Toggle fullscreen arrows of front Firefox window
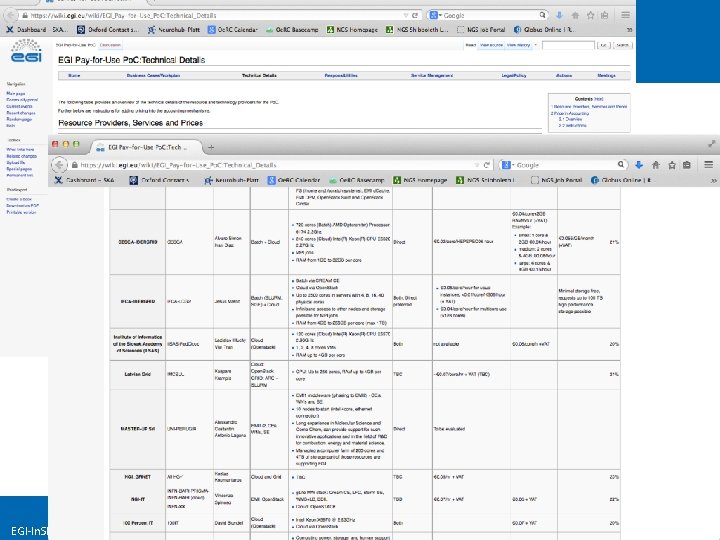 click(712, 144)
